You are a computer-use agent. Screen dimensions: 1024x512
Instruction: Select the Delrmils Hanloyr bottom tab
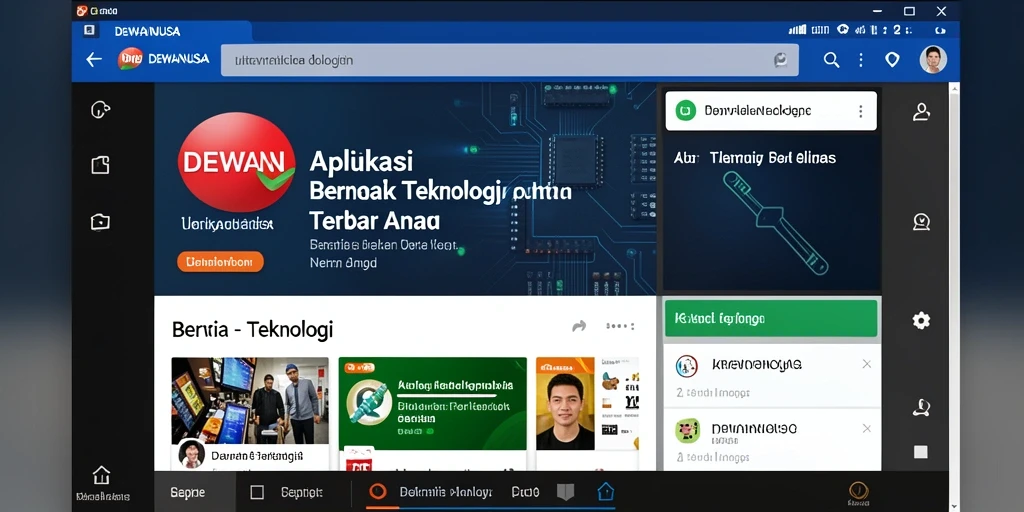tap(445, 492)
